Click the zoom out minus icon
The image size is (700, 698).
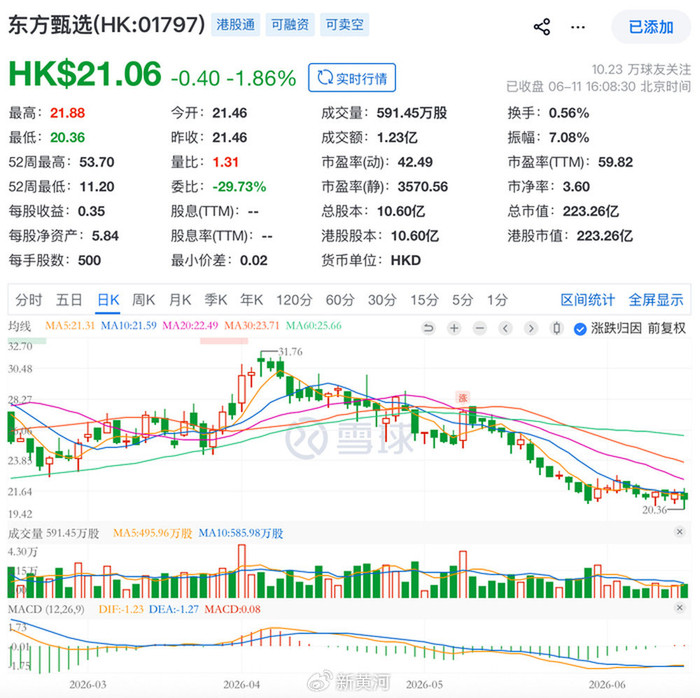pyautogui.click(x=479, y=329)
